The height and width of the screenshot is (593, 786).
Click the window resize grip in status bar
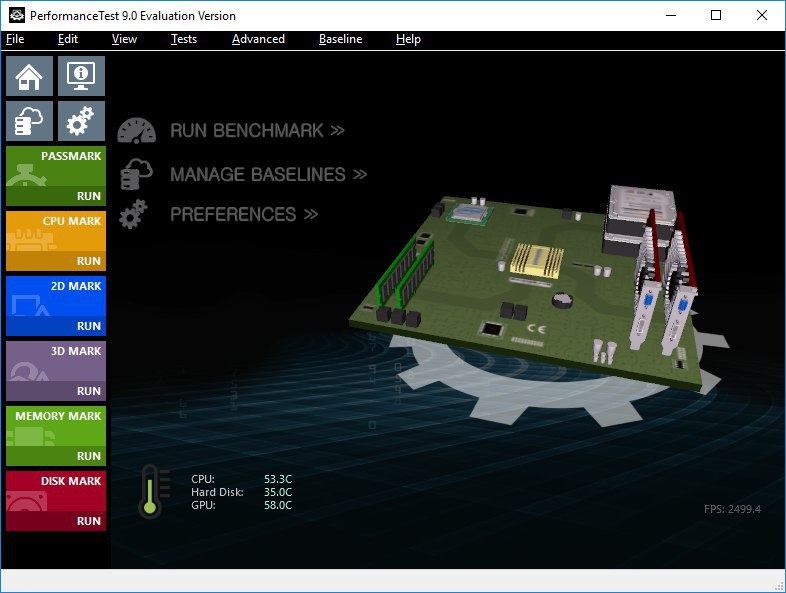click(x=778, y=585)
